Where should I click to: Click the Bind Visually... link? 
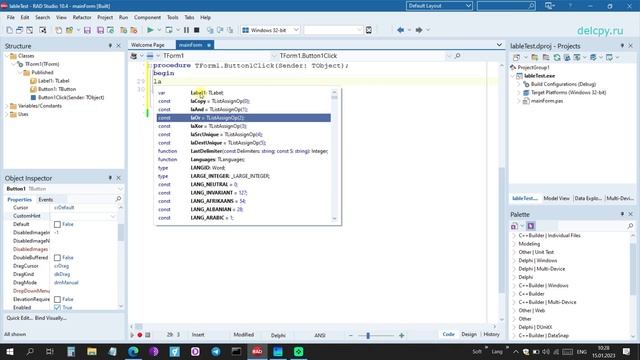click(51, 318)
